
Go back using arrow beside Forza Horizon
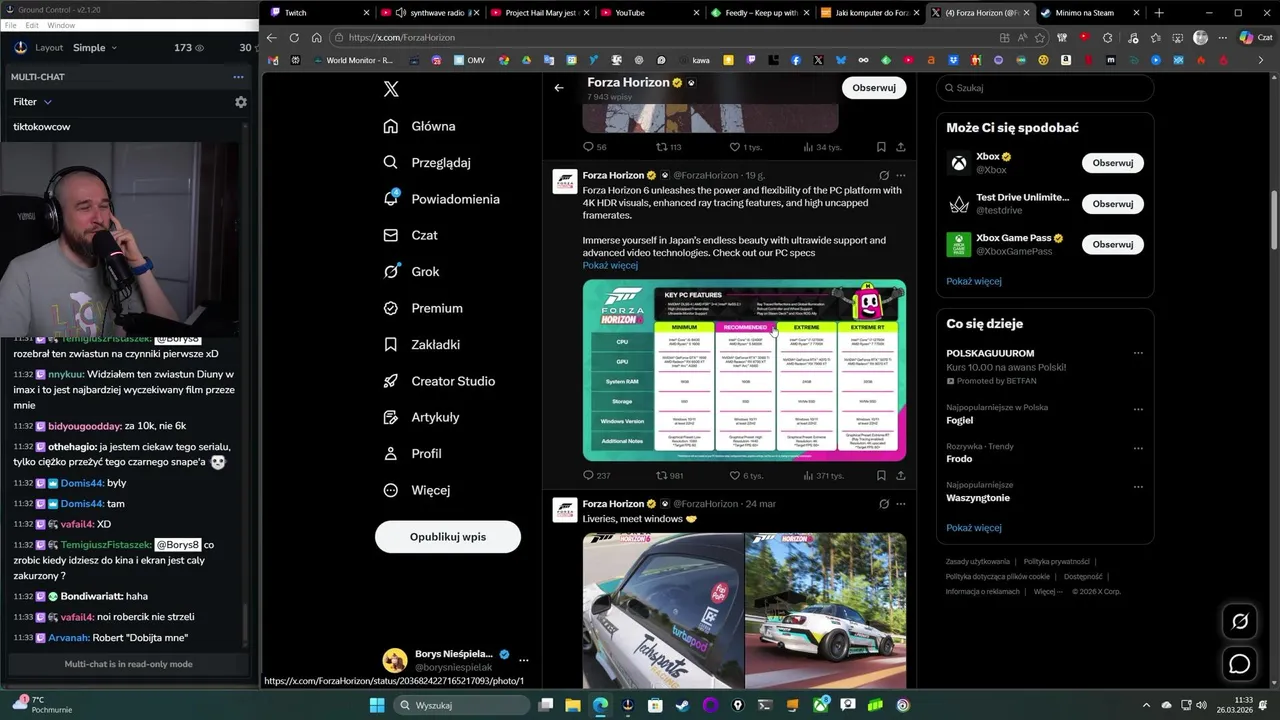(x=559, y=88)
